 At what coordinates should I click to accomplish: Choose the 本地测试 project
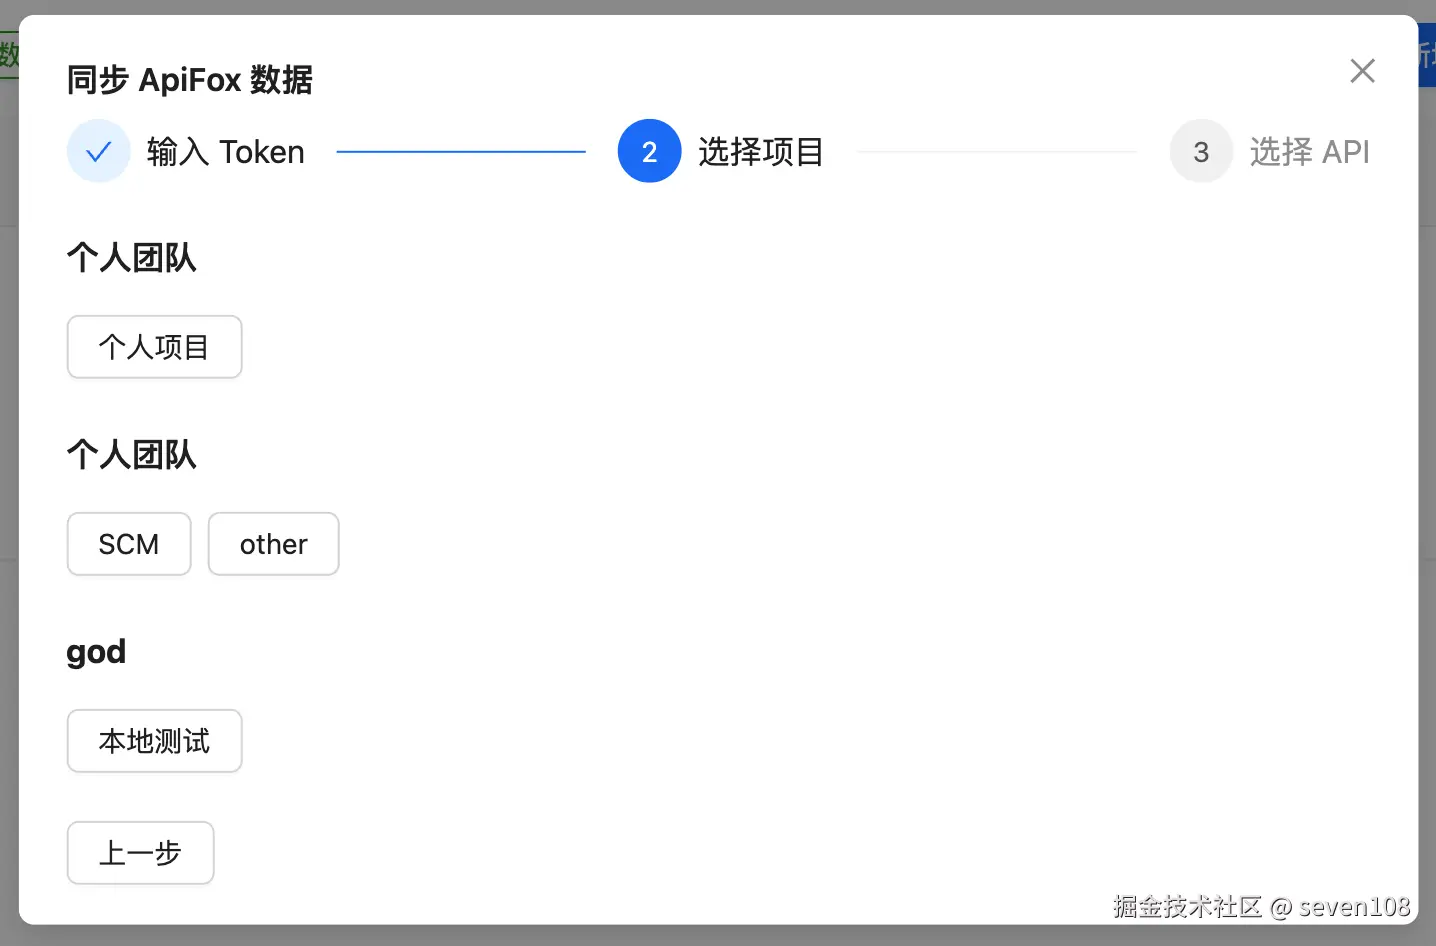pyautogui.click(x=155, y=741)
